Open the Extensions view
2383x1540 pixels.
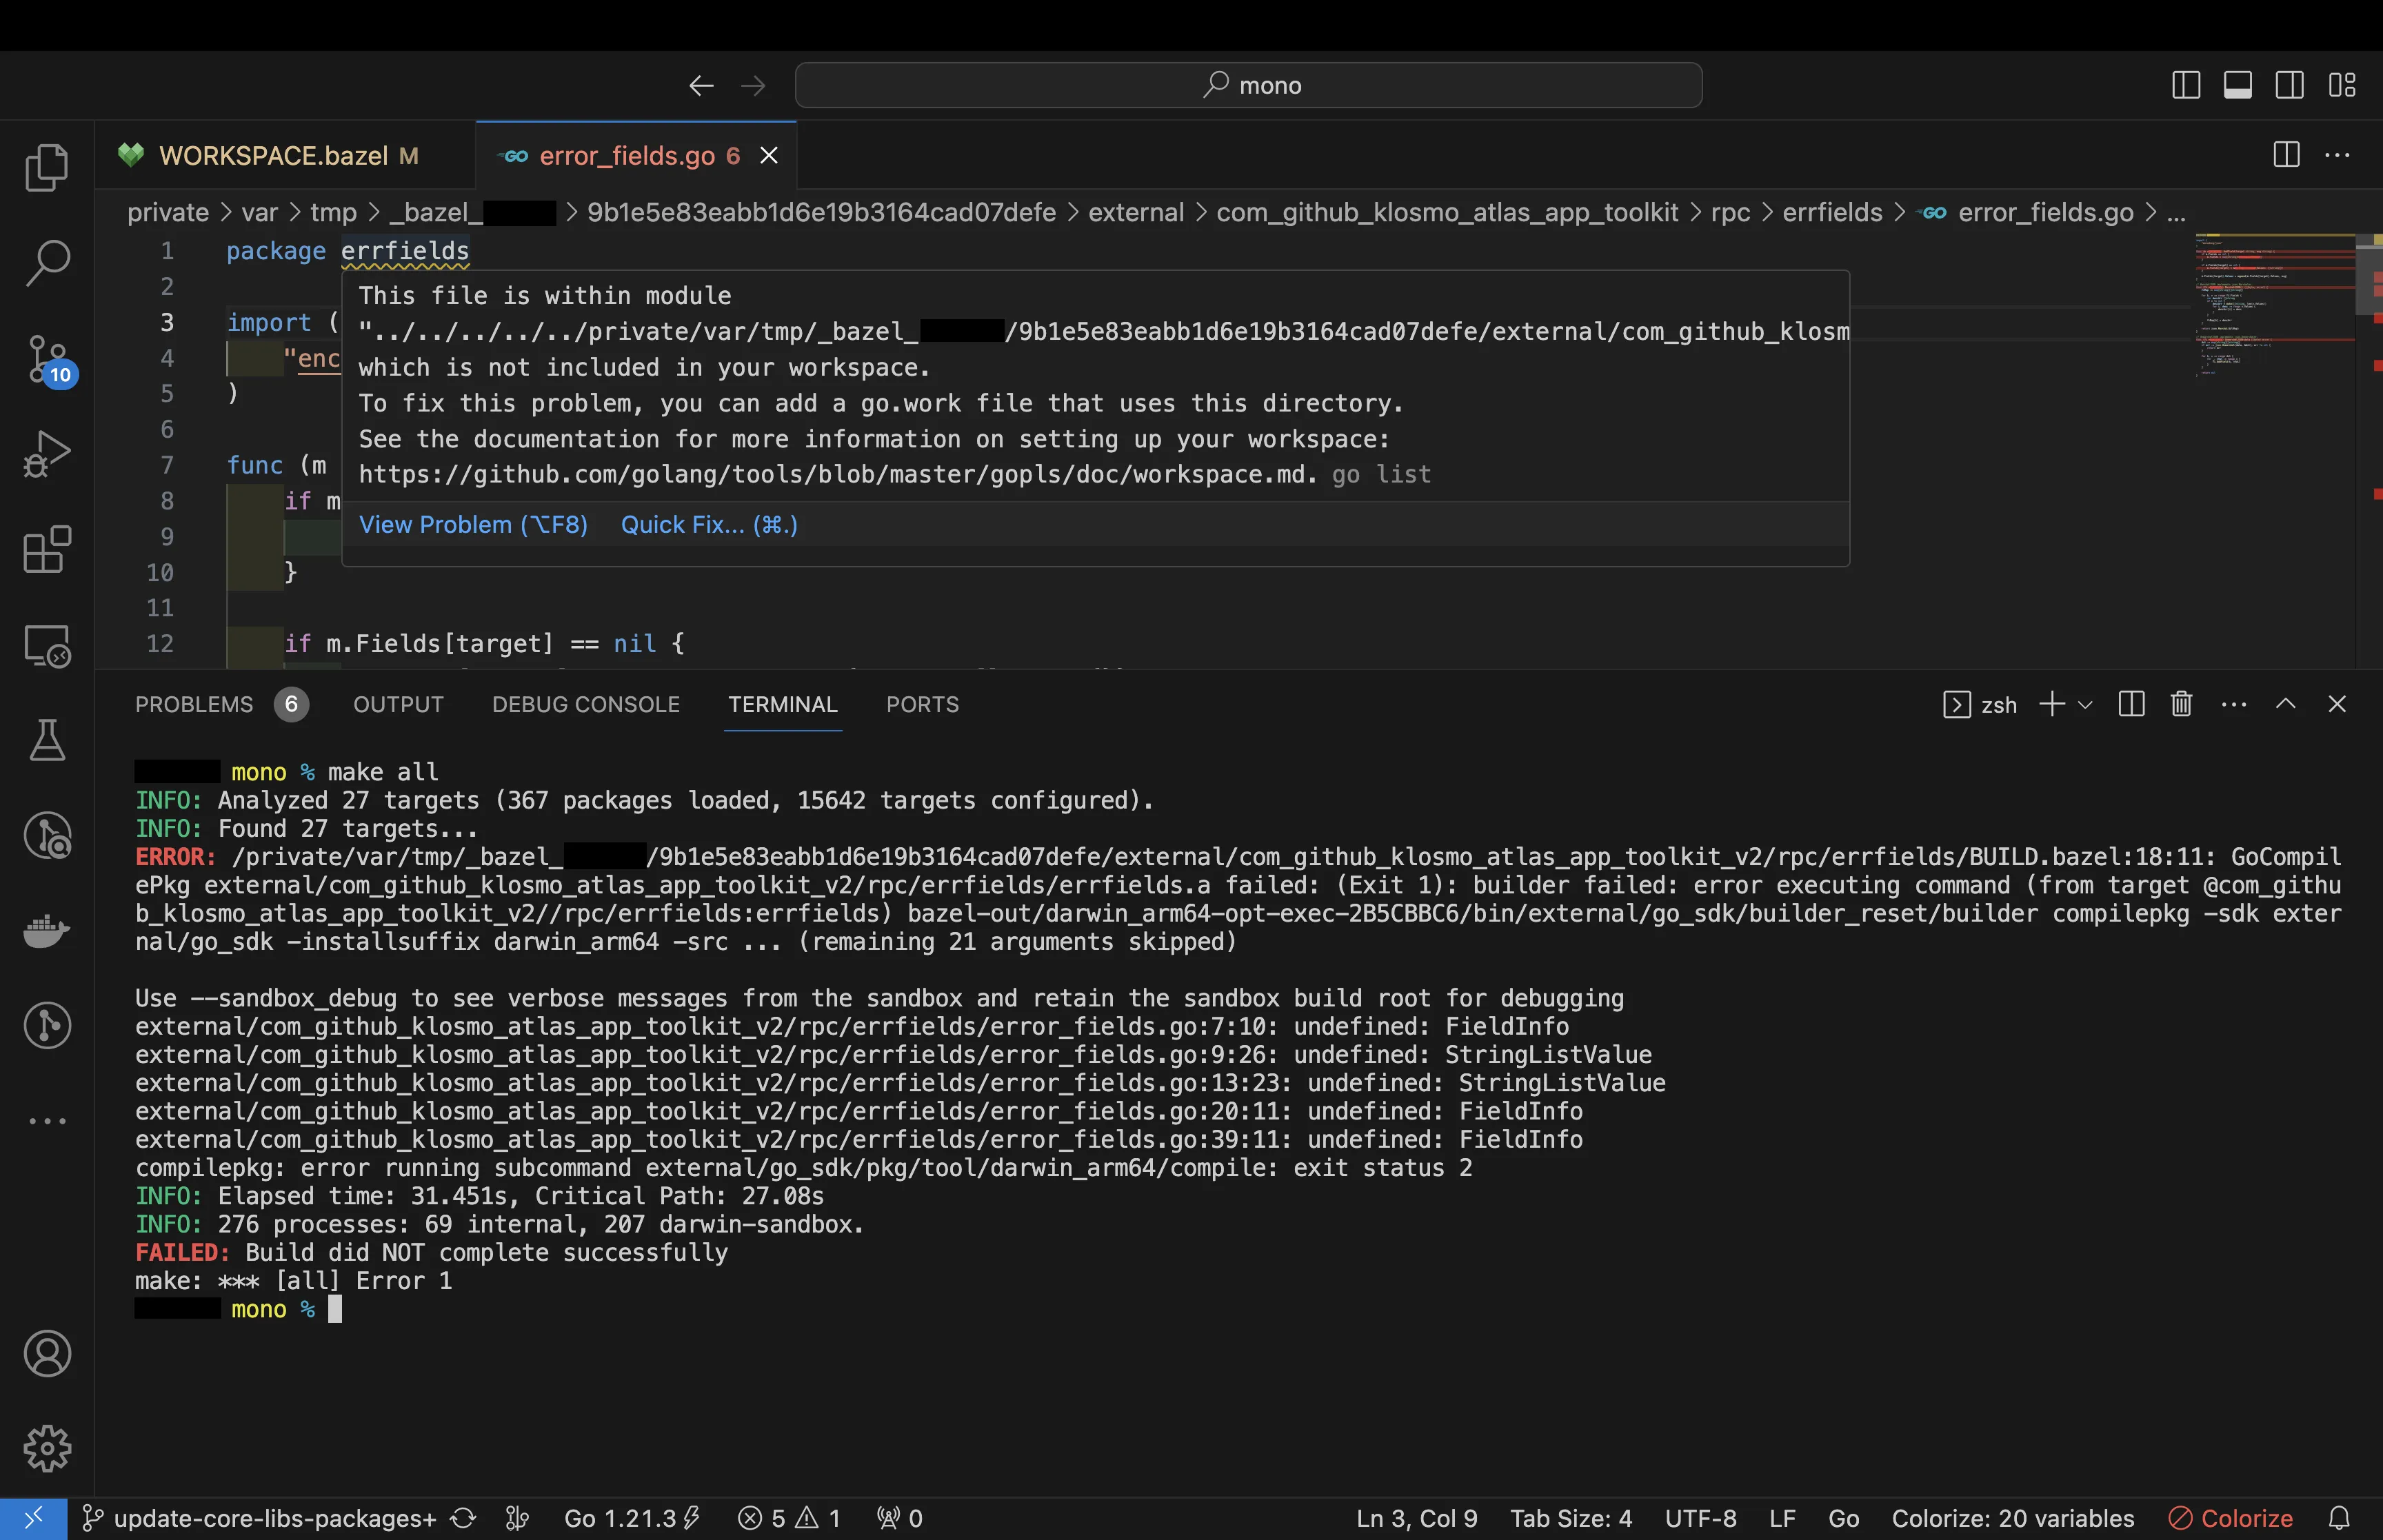coord(47,550)
